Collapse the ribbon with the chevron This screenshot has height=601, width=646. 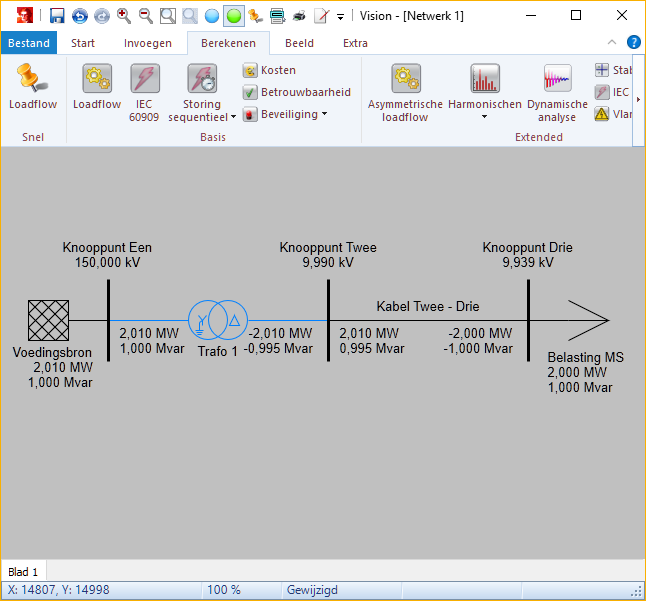613,43
